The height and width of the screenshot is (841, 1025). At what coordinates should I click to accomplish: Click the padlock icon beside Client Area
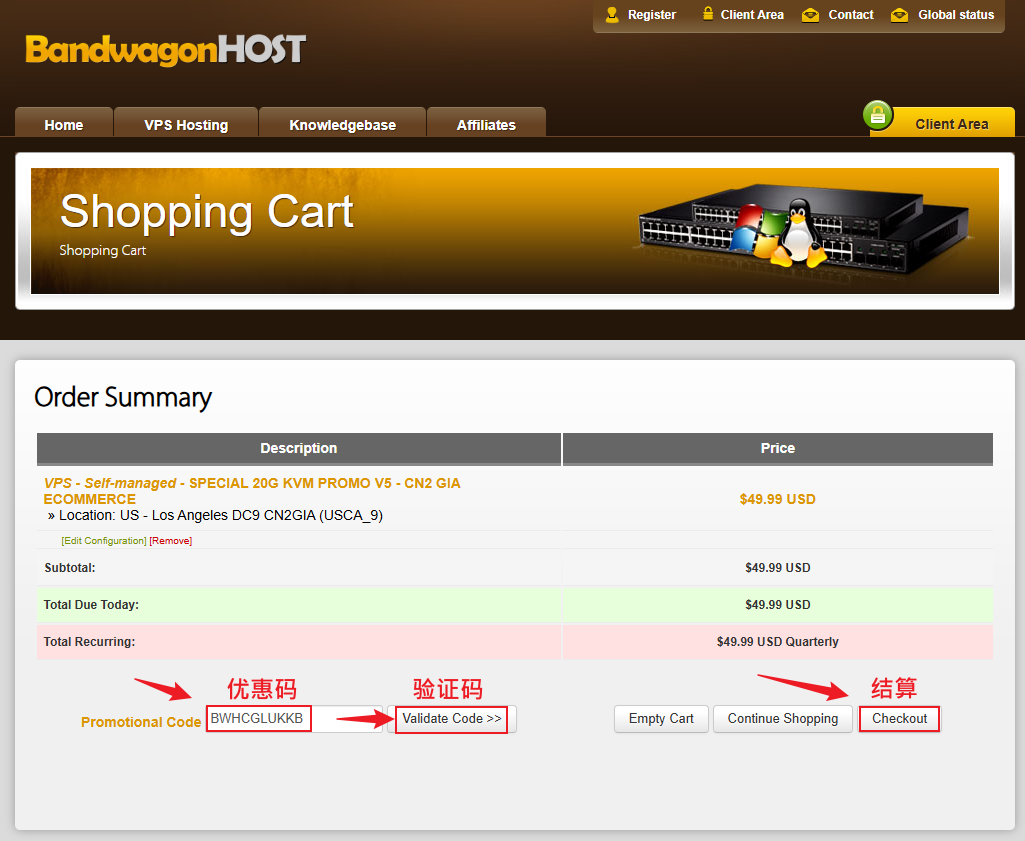[x=708, y=15]
